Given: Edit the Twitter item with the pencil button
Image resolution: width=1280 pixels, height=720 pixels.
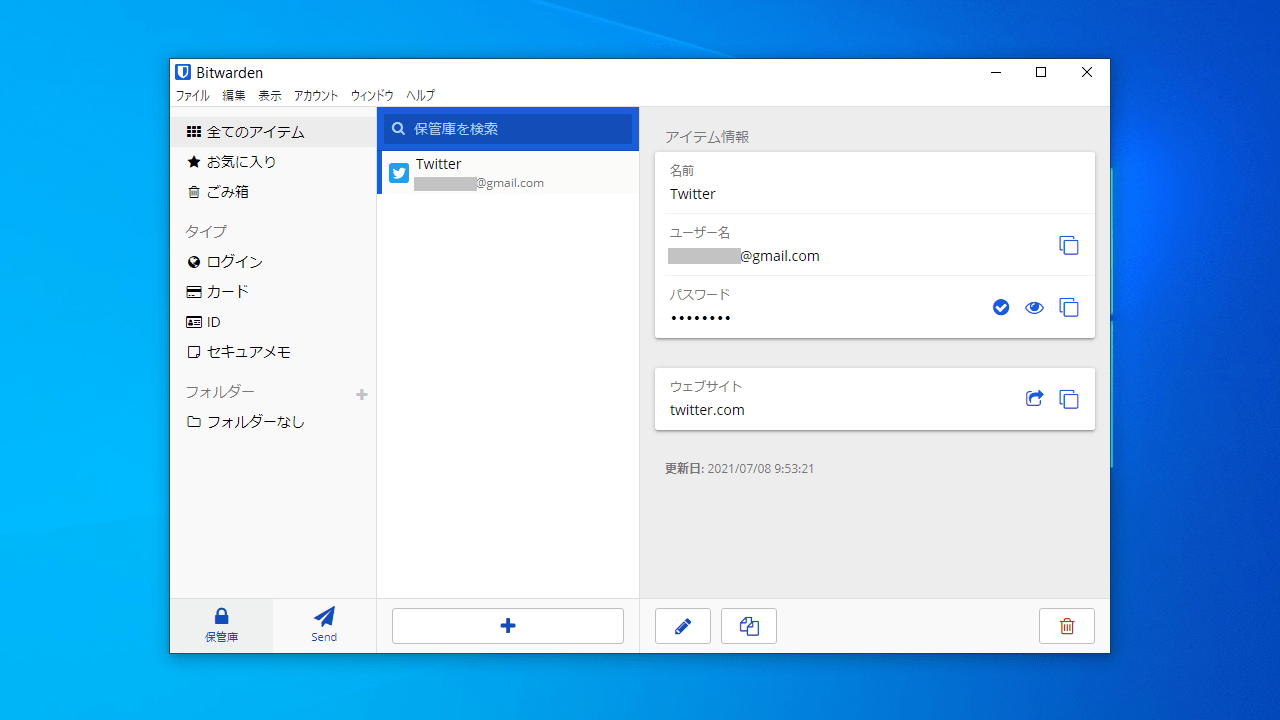Looking at the screenshot, I should pyautogui.click(x=683, y=626).
